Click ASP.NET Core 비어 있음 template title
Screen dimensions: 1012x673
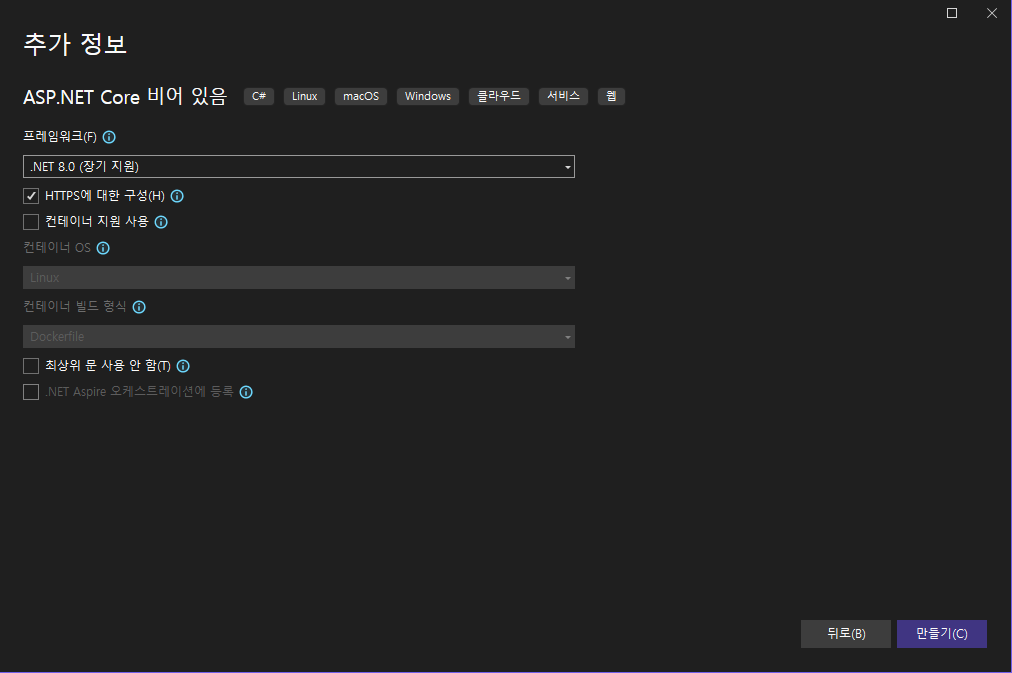(x=125, y=96)
